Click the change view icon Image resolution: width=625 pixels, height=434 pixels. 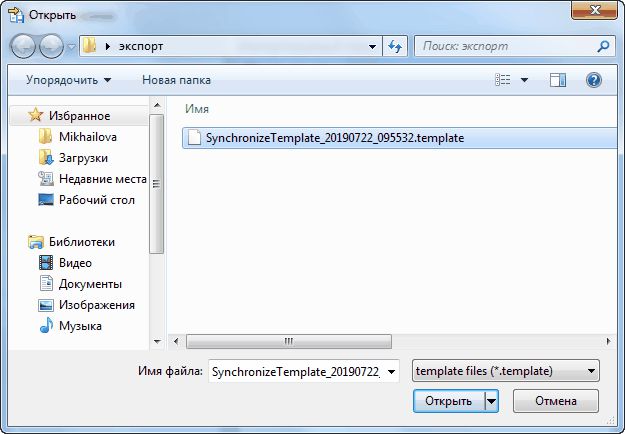[504, 80]
